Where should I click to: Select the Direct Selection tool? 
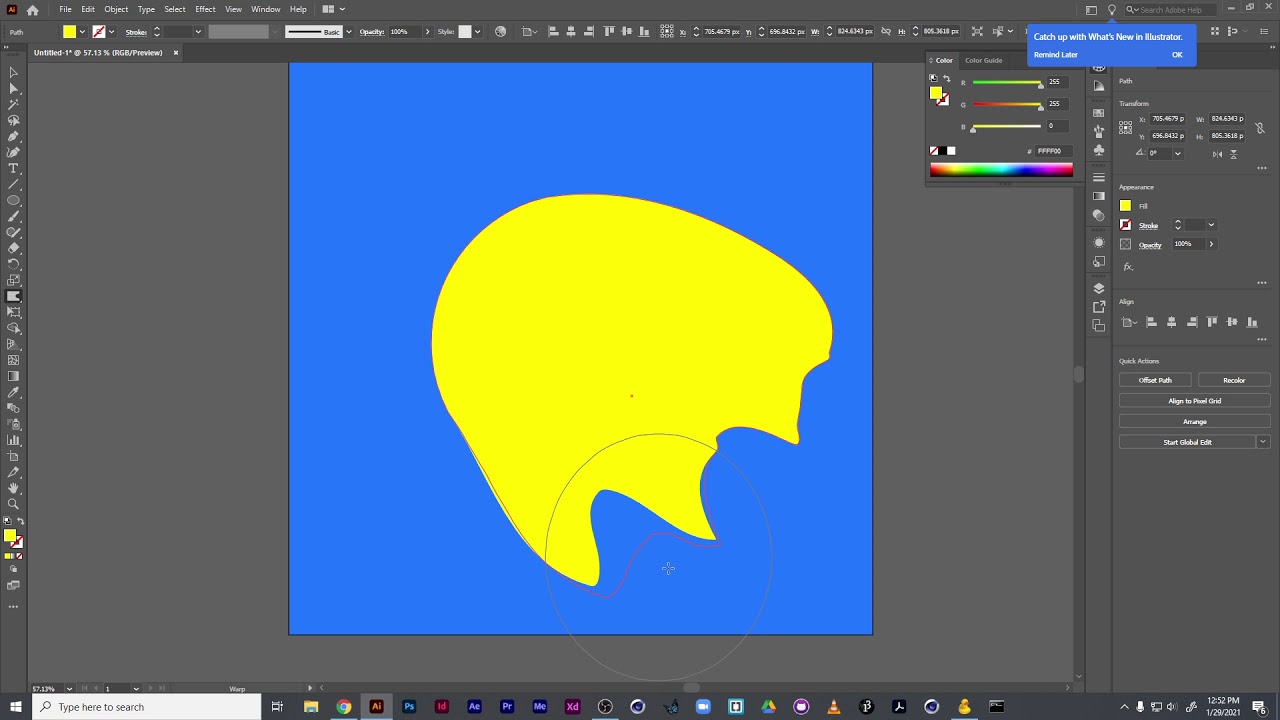click(x=13, y=88)
